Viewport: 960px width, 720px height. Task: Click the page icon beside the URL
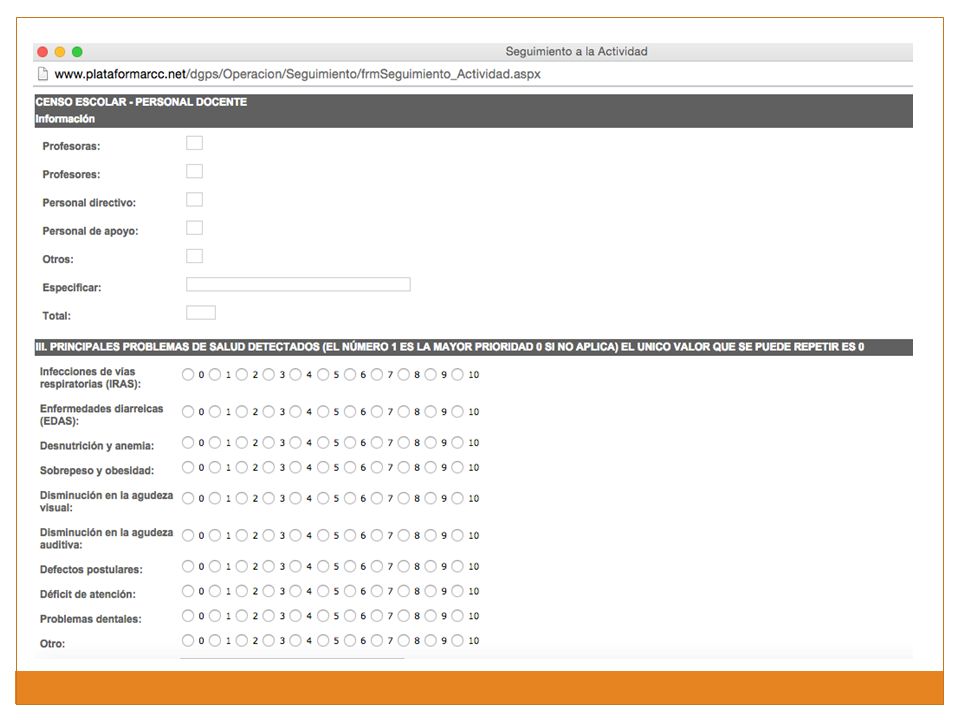pos(43,74)
